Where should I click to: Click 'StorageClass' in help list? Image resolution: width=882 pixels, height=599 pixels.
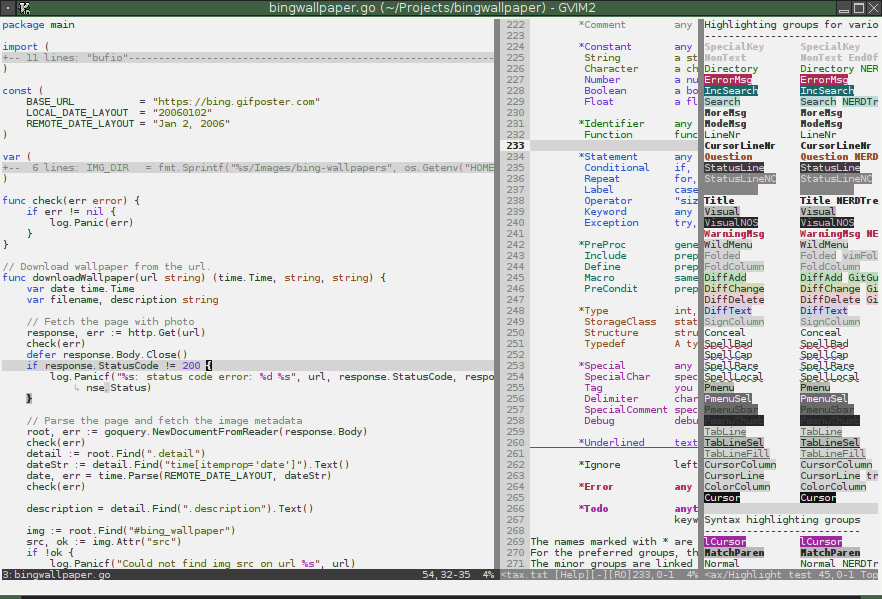620,322
